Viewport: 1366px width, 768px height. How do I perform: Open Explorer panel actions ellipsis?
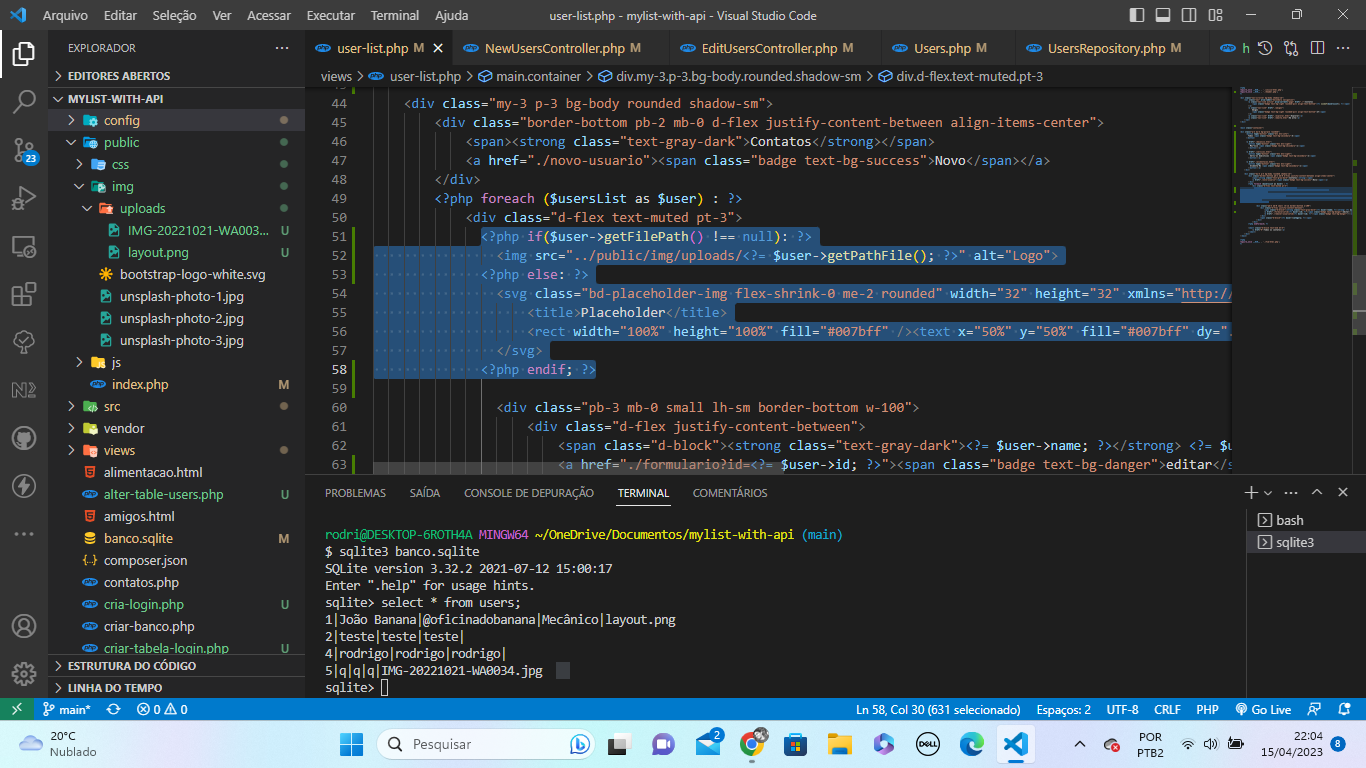click(x=282, y=48)
